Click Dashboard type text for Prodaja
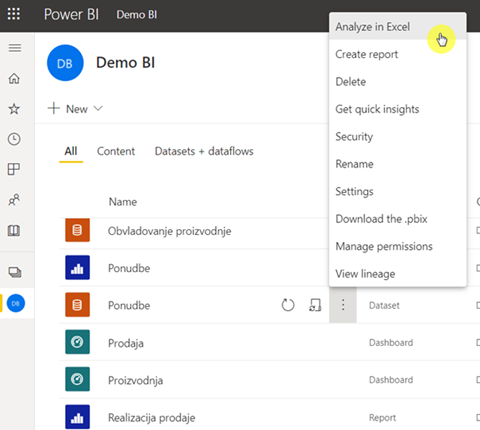480x430 pixels. point(391,343)
